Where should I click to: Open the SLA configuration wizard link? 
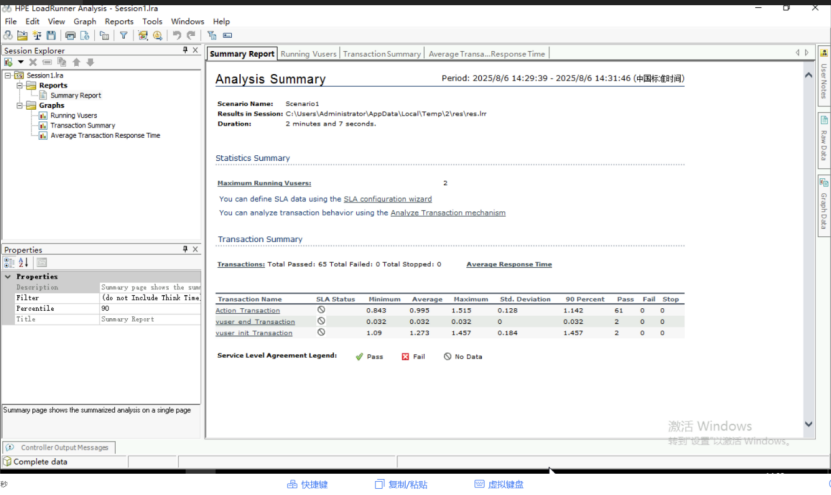(x=387, y=199)
